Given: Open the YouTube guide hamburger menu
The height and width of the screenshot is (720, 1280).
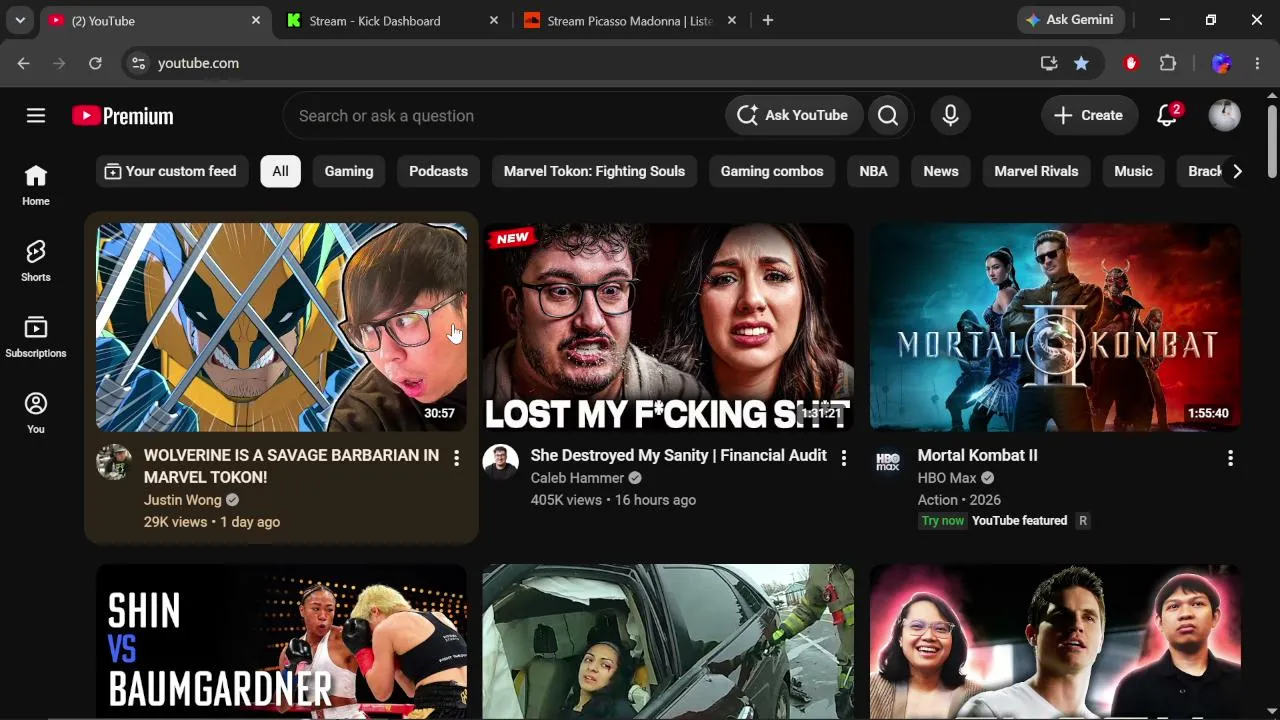Looking at the screenshot, I should click(36, 116).
